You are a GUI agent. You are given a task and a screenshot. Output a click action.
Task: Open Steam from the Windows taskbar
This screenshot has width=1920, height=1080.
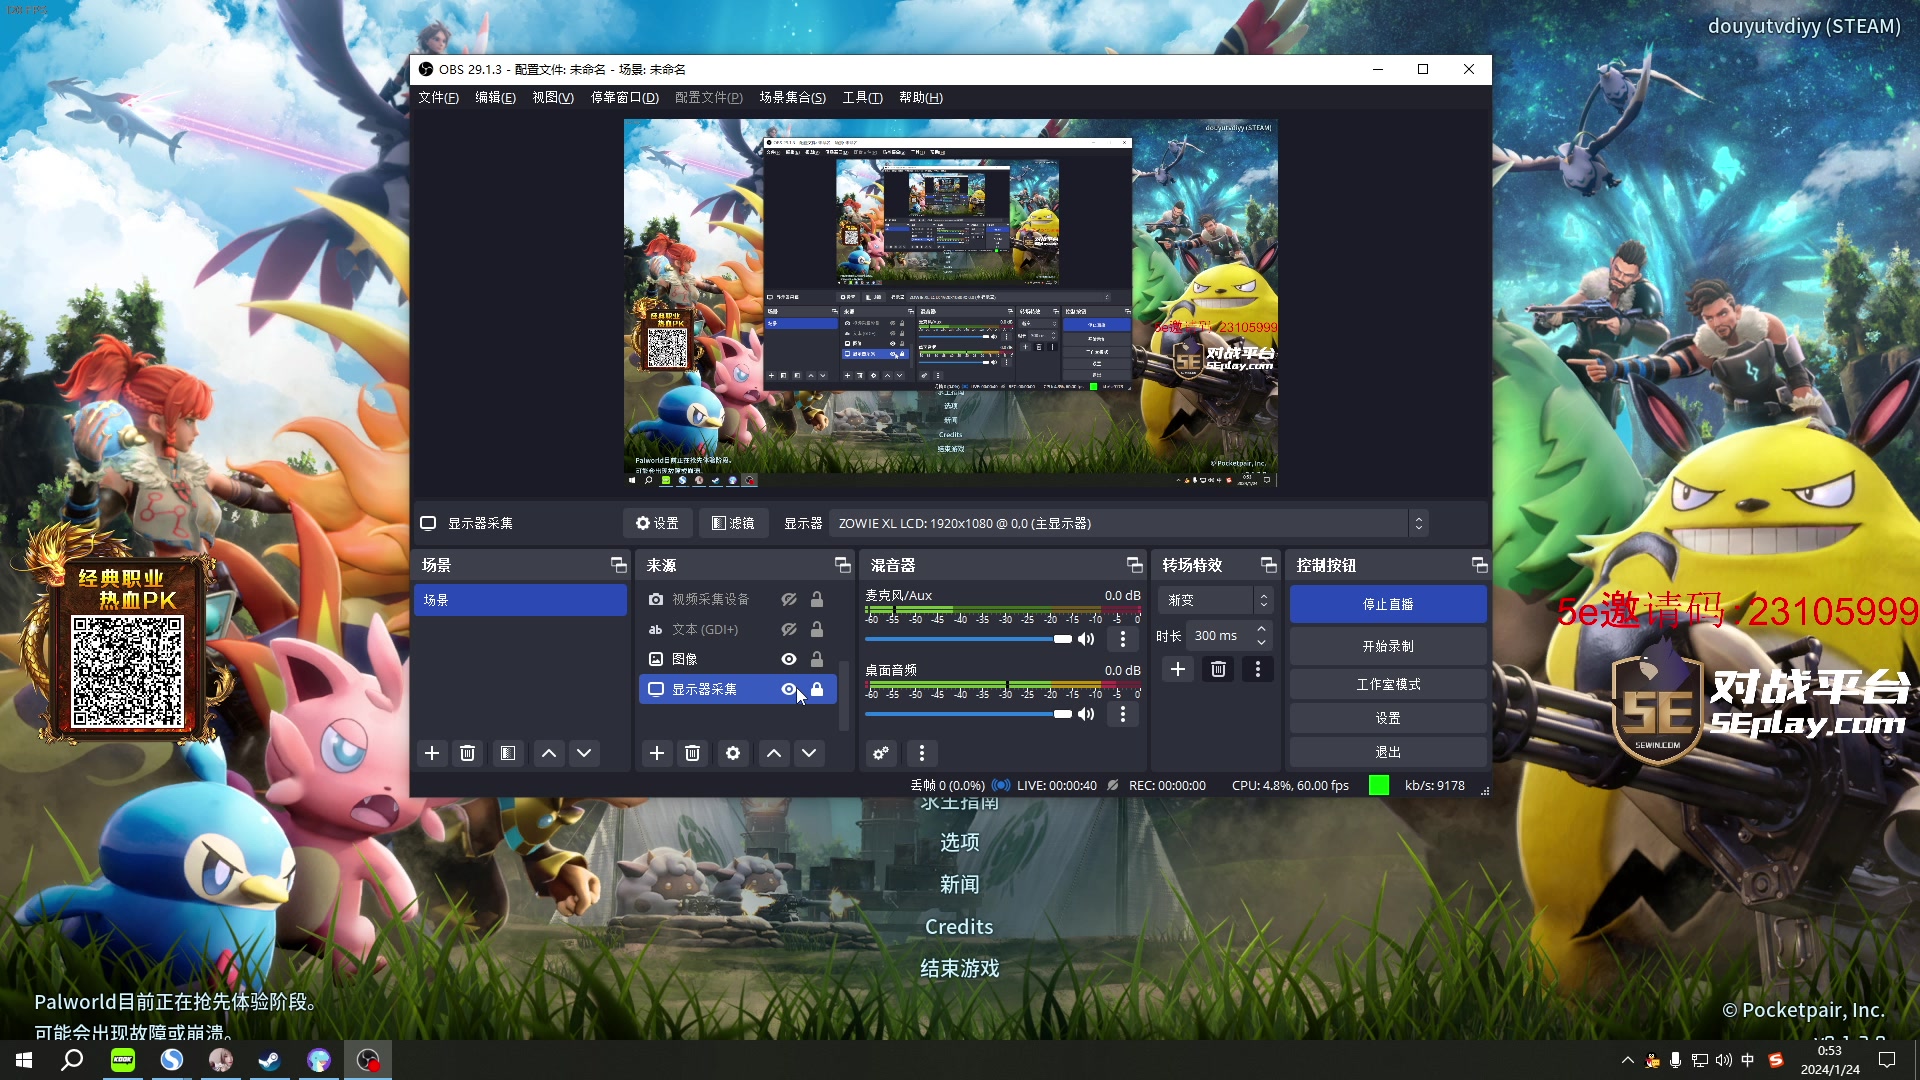point(270,1060)
